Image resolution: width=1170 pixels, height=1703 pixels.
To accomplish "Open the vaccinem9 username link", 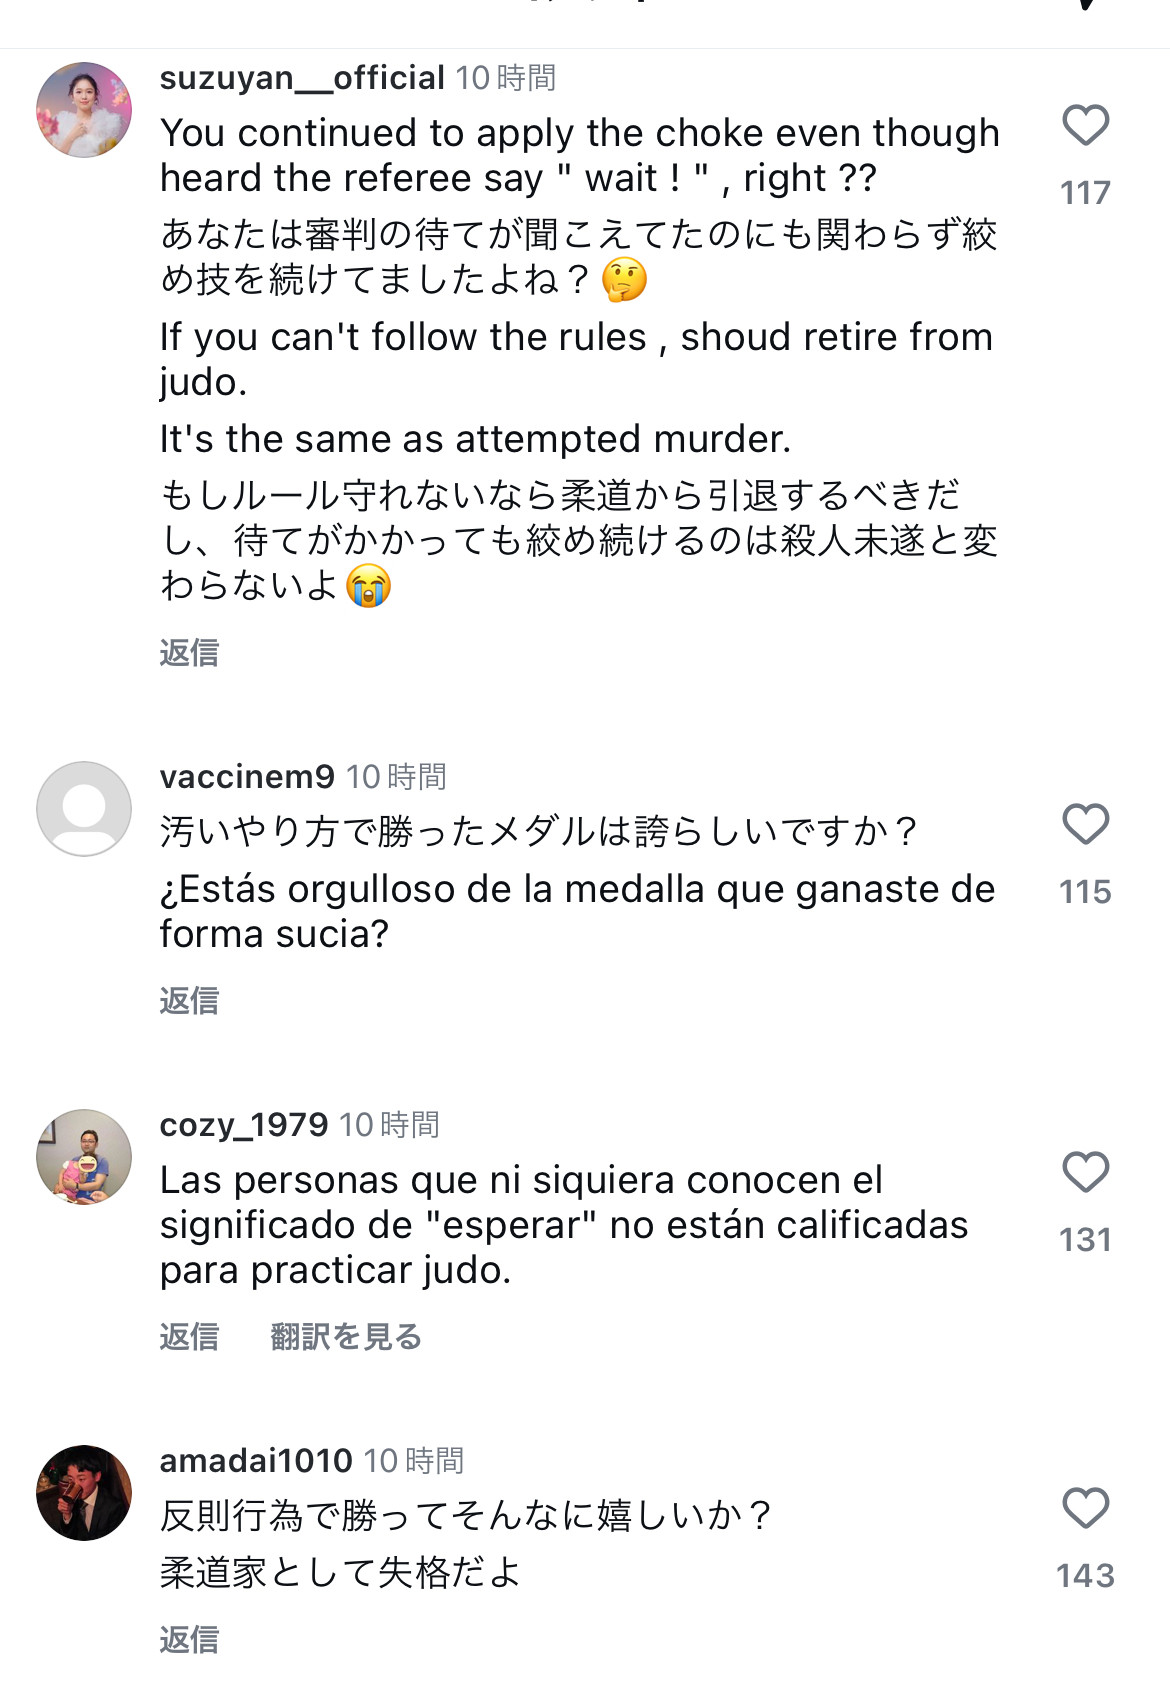I will [x=247, y=777].
